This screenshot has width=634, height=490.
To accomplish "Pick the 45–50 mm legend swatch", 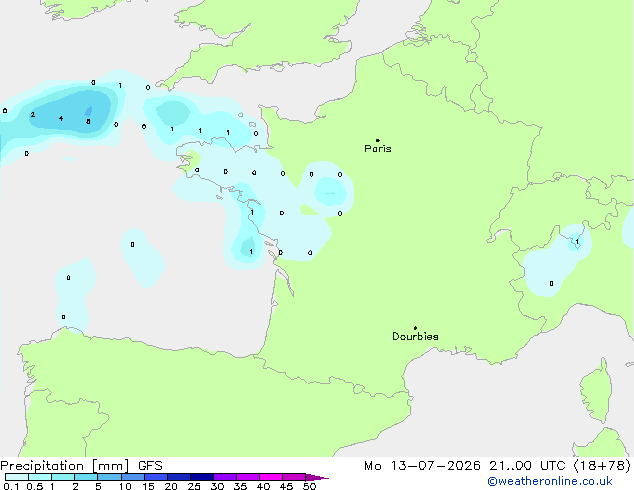I will [294, 477].
